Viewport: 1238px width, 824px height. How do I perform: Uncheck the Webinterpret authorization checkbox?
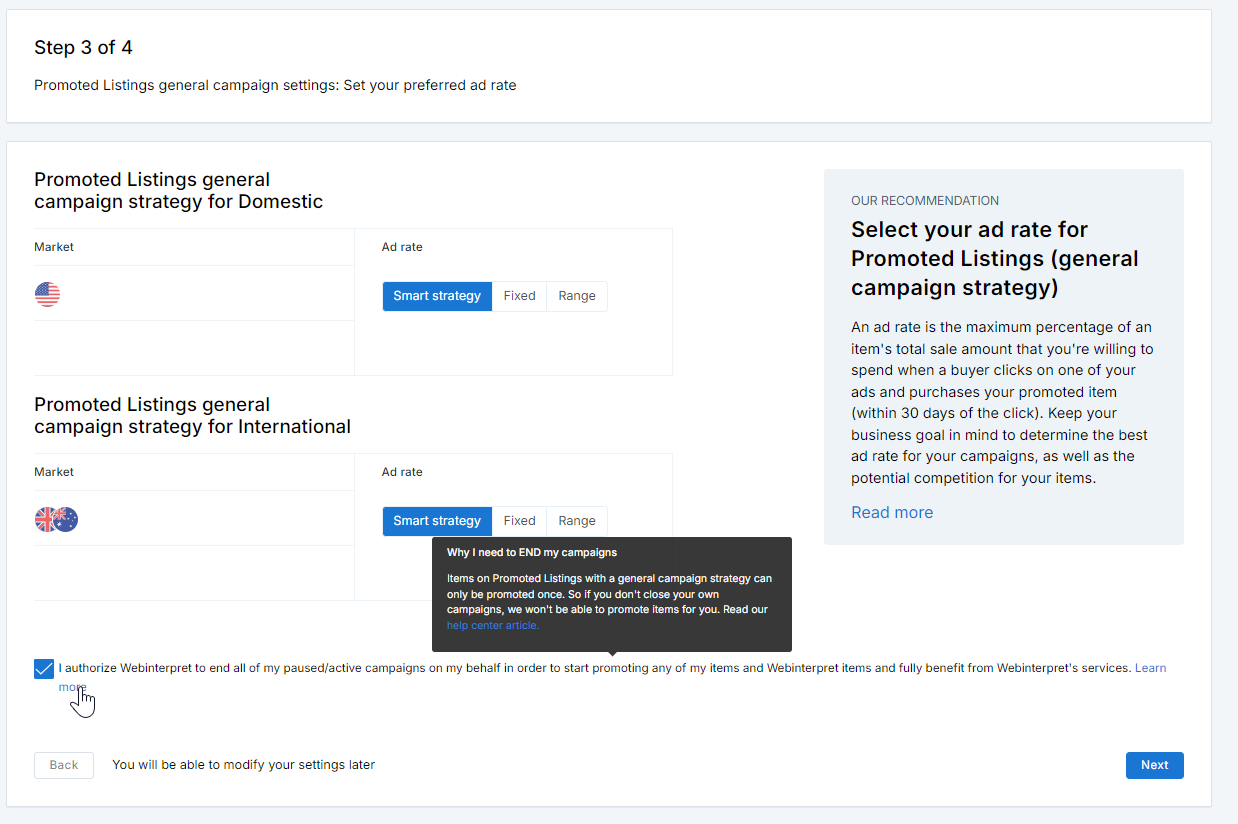[44, 669]
